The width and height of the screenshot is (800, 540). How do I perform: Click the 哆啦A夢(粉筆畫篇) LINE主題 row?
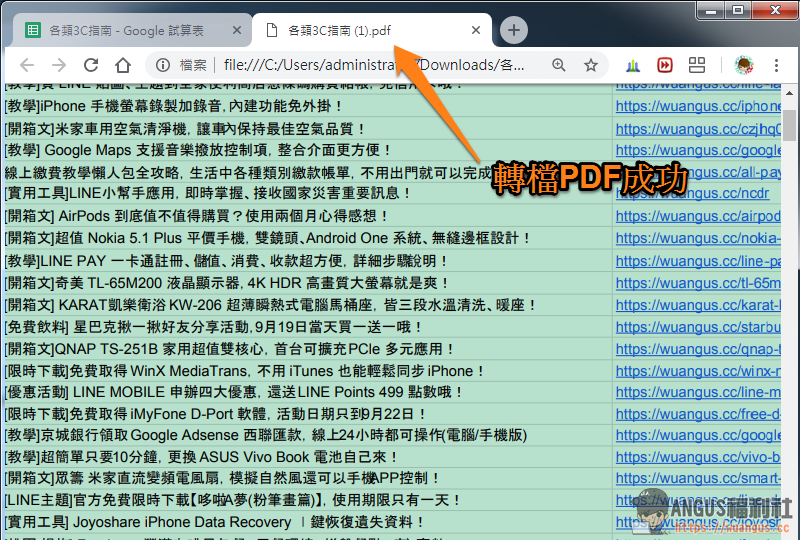point(233,500)
